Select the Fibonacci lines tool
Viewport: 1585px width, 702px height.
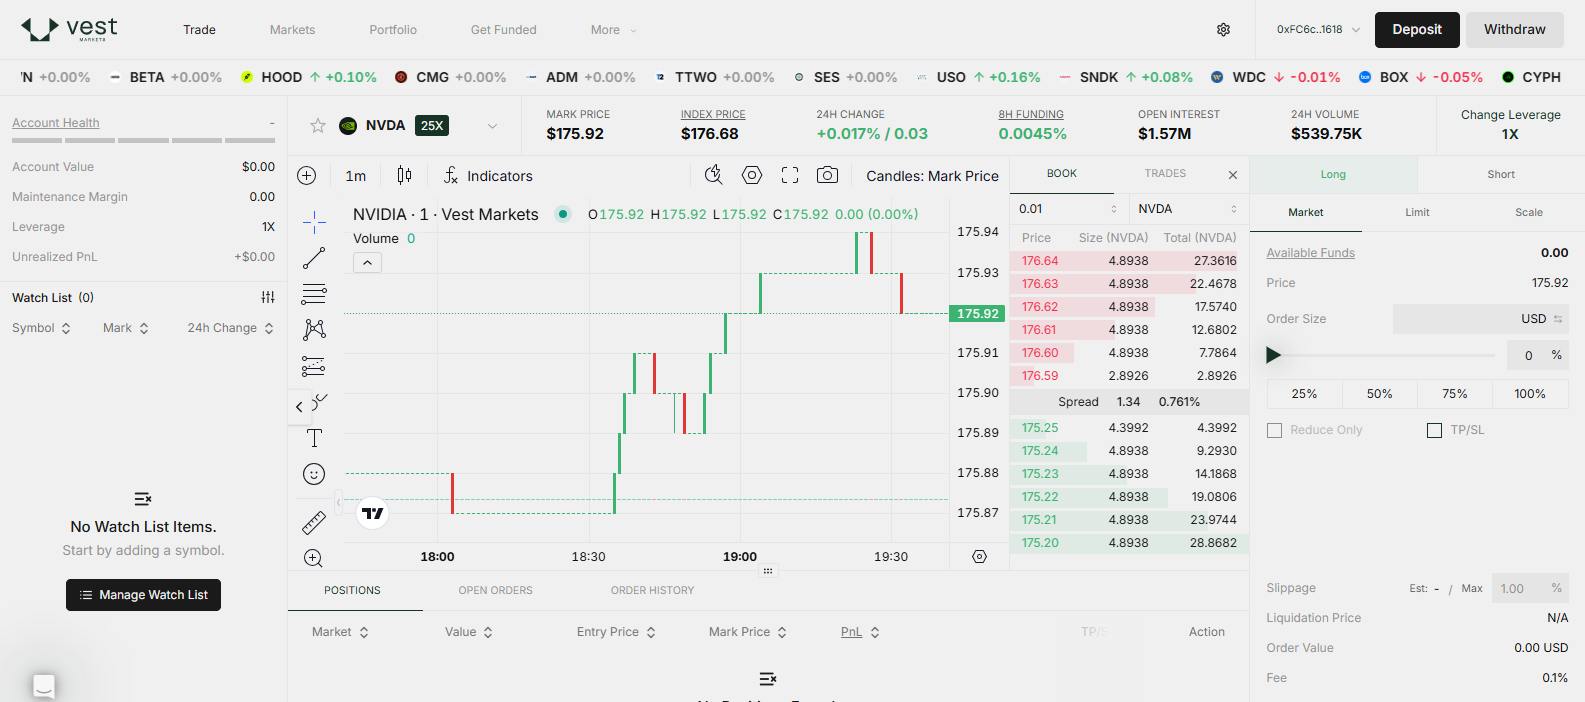pos(314,294)
